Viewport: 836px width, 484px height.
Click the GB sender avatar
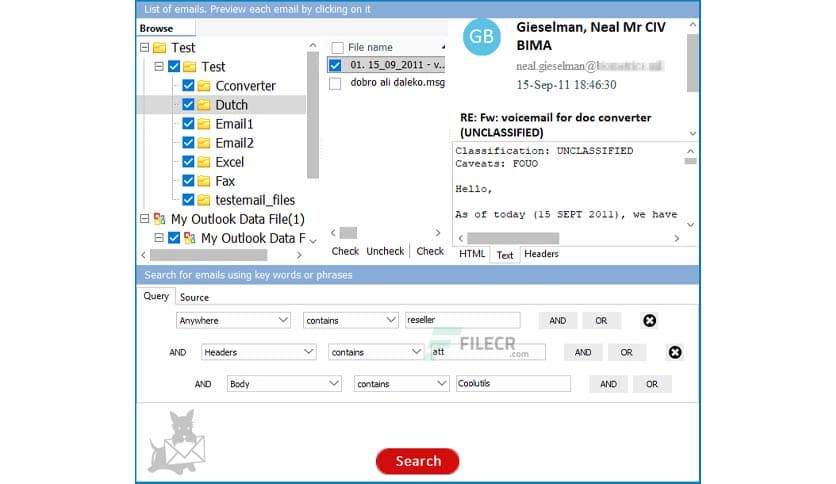481,36
